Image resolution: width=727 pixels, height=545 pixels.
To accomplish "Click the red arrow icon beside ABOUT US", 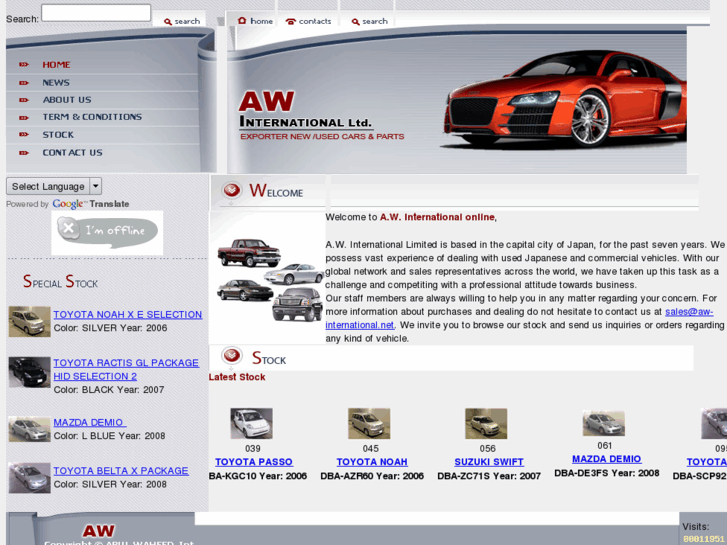I will coord(24,100).
